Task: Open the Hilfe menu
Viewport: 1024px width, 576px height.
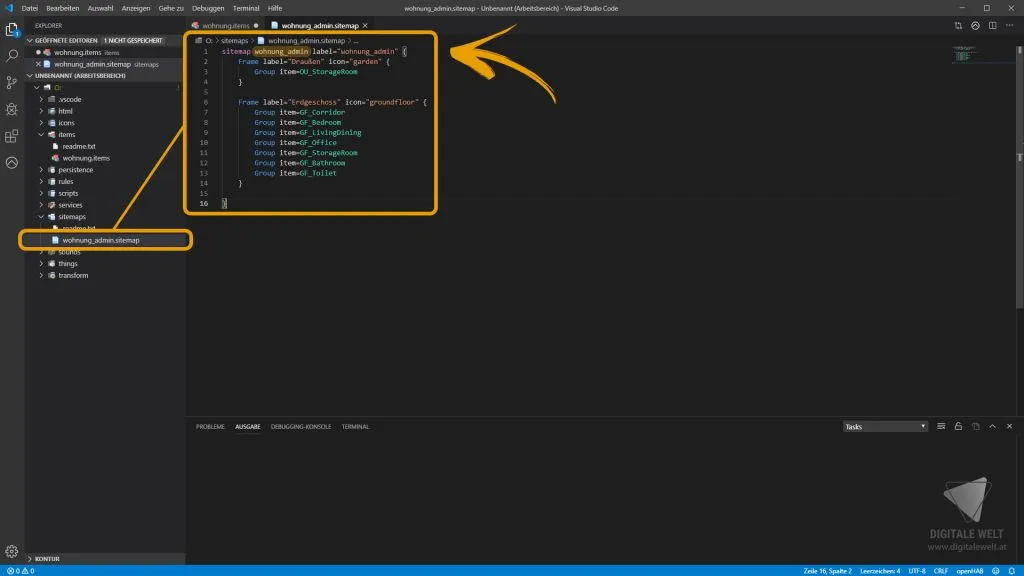Action: tap(275, 8)
